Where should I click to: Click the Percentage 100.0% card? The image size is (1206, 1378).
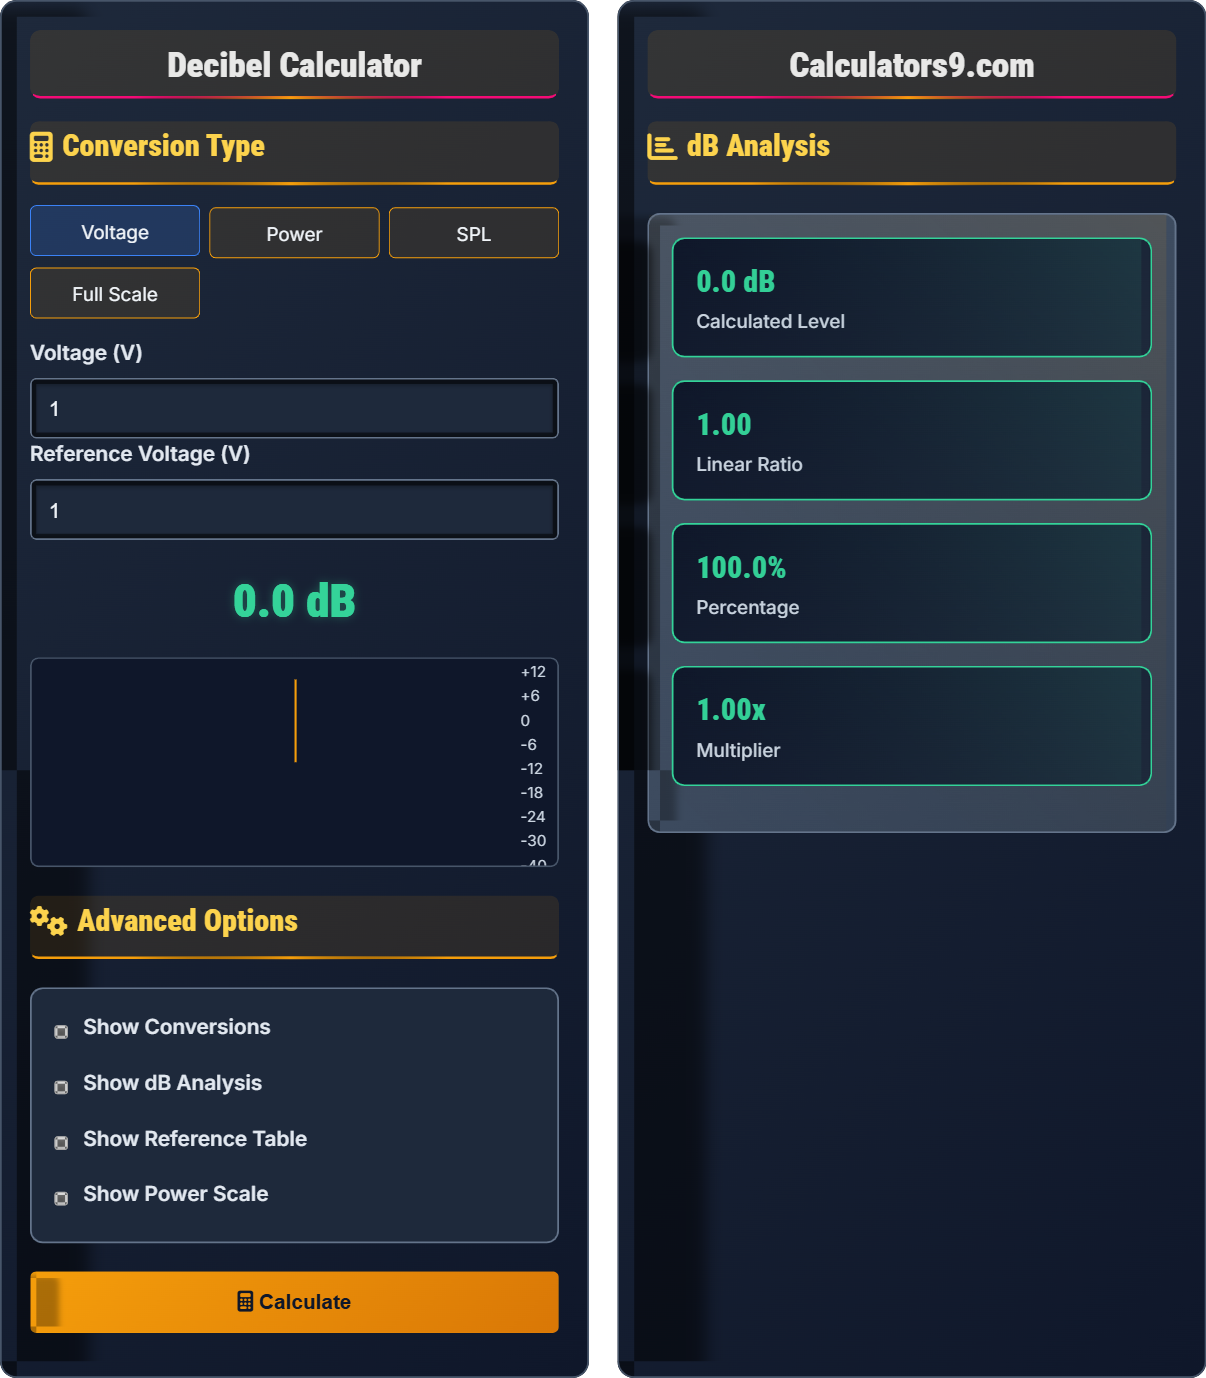coord(912,583)
